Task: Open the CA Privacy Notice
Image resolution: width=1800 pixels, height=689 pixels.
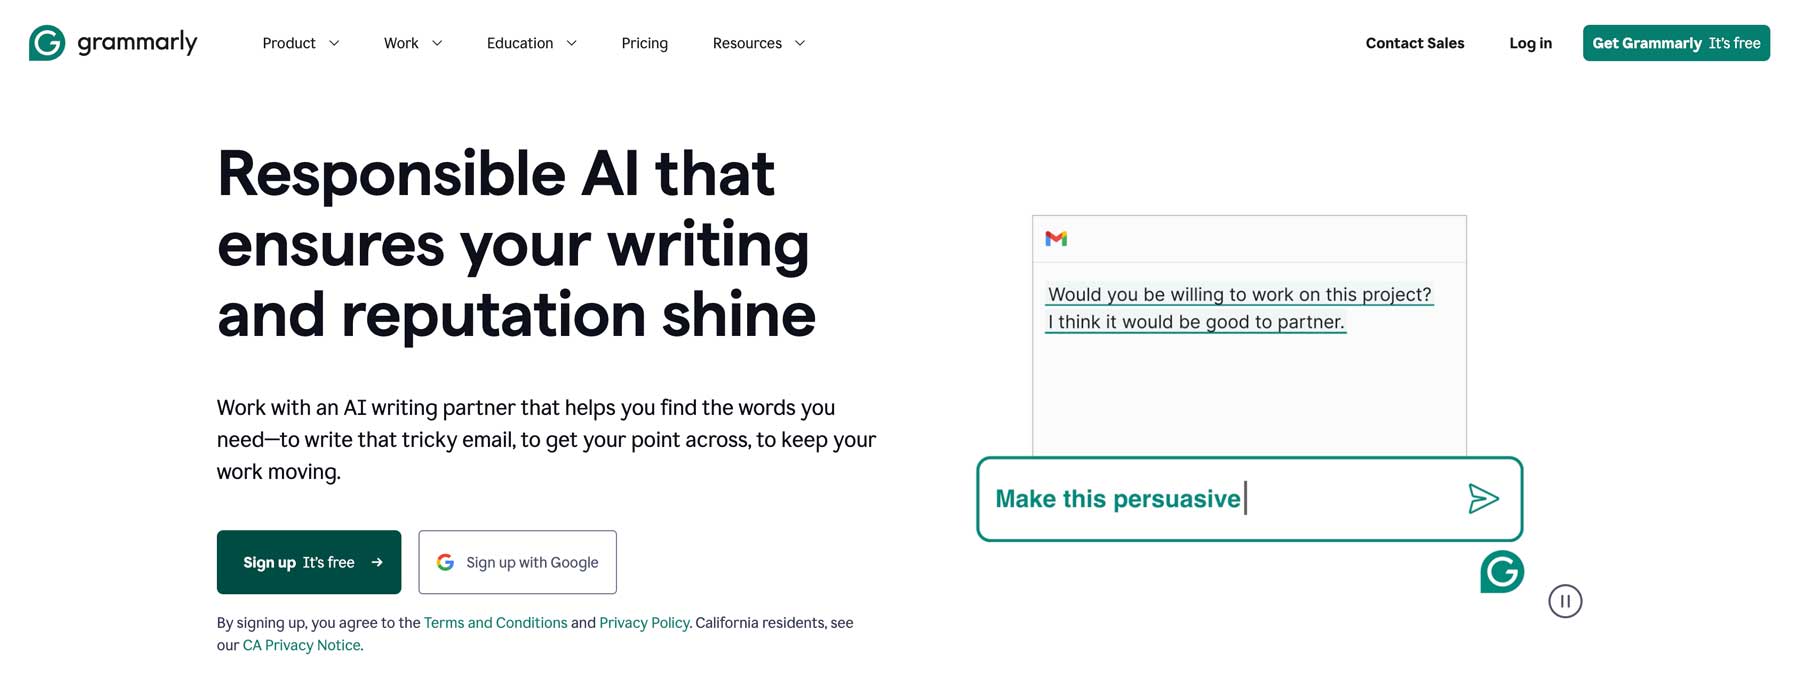Action: [301, 645]
